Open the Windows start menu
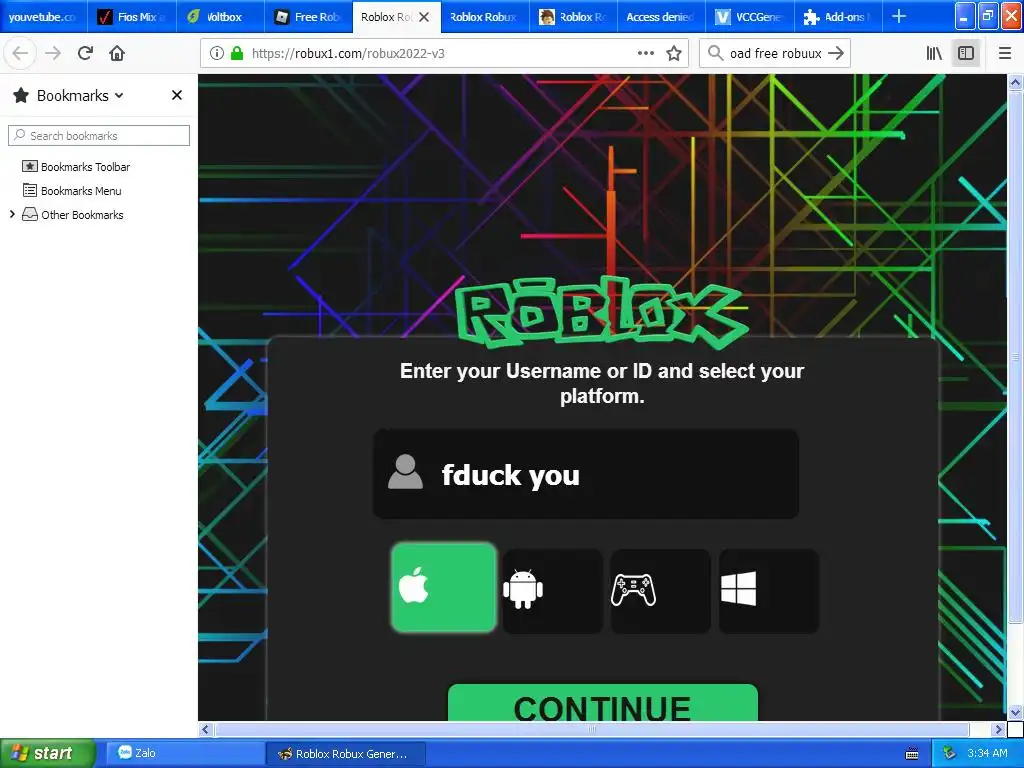This screenshot has width=1024, height=768. 47,753
